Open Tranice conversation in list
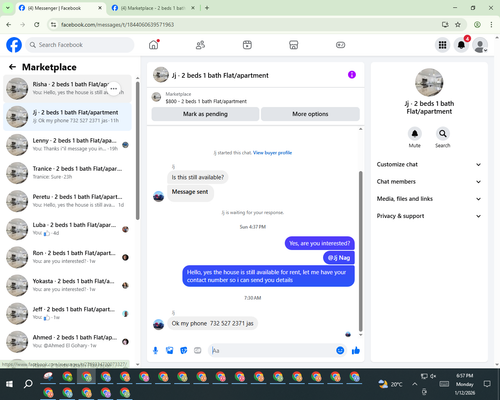Image resolution: width=500 pixels, height=400 pixels. point(67,173)
